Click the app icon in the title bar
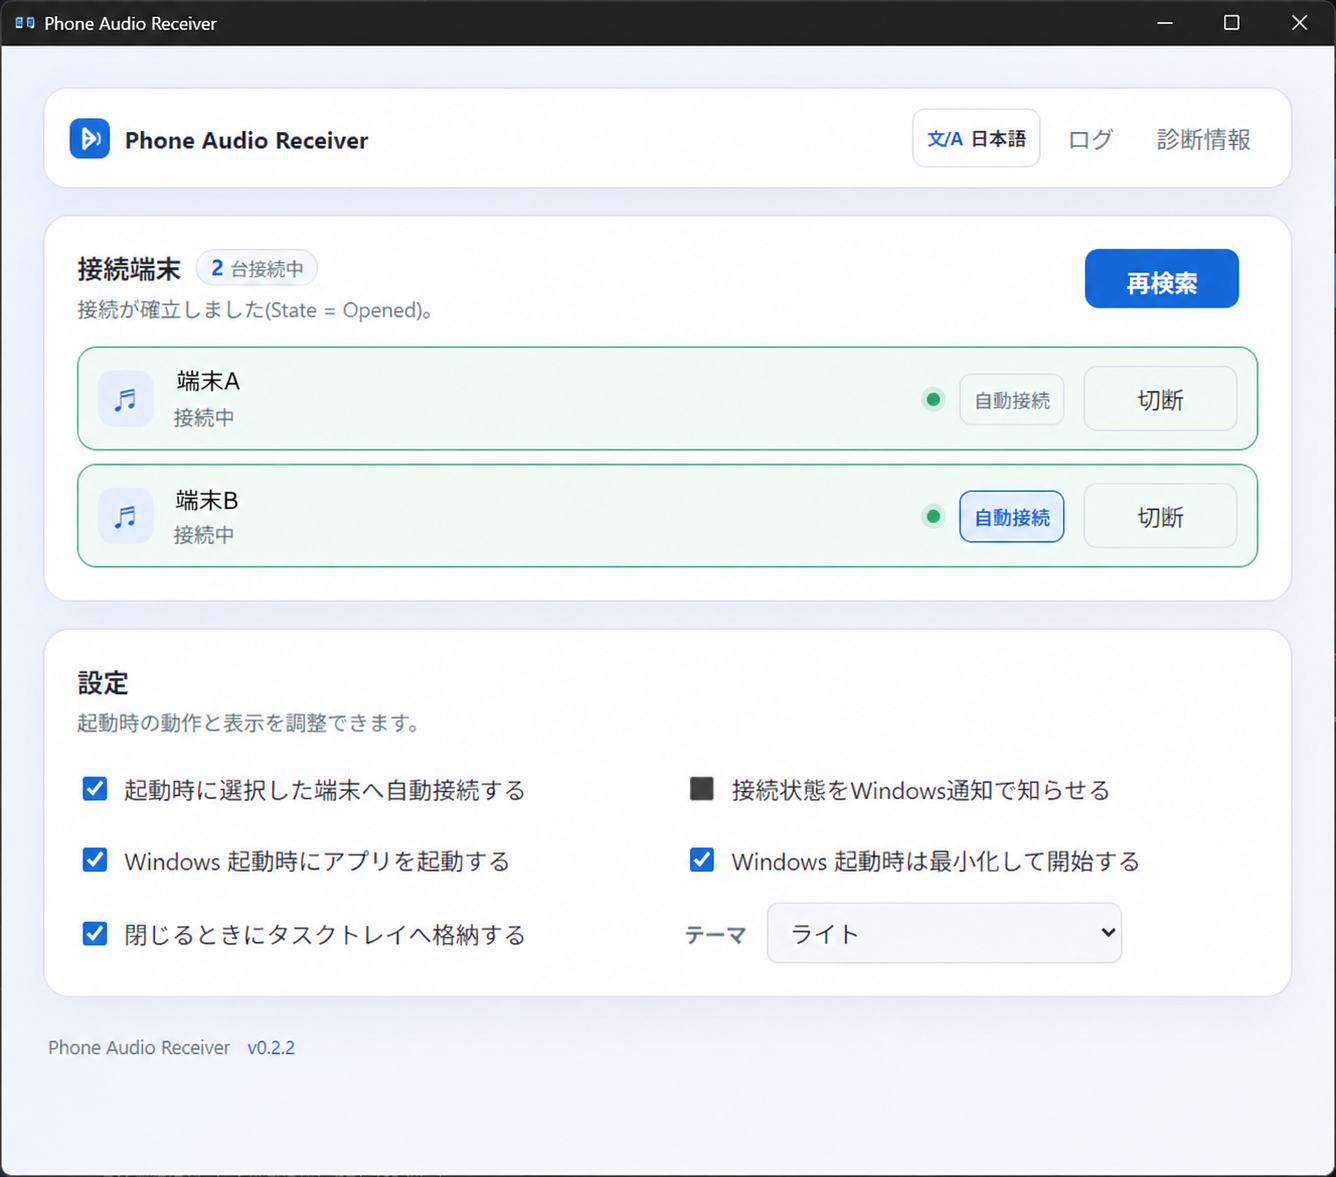 [25, 23]
